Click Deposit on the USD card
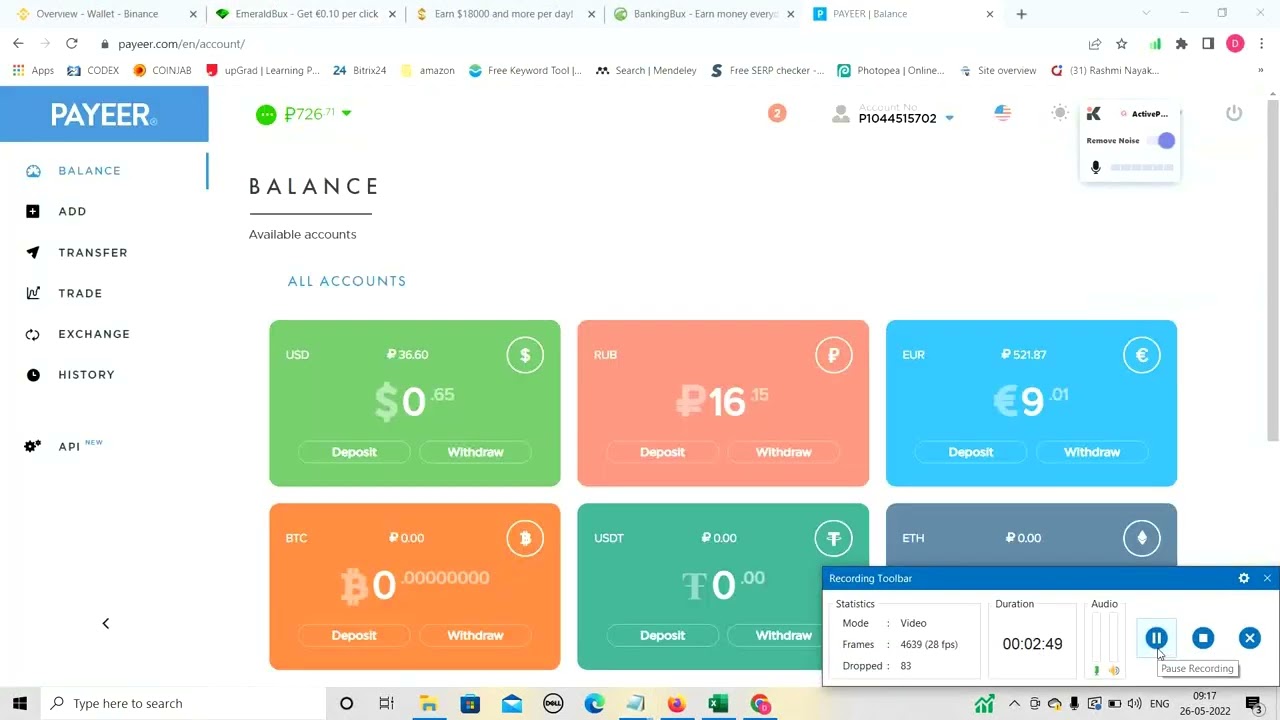This screenshot has width=1280, height=720. [354, 452]
